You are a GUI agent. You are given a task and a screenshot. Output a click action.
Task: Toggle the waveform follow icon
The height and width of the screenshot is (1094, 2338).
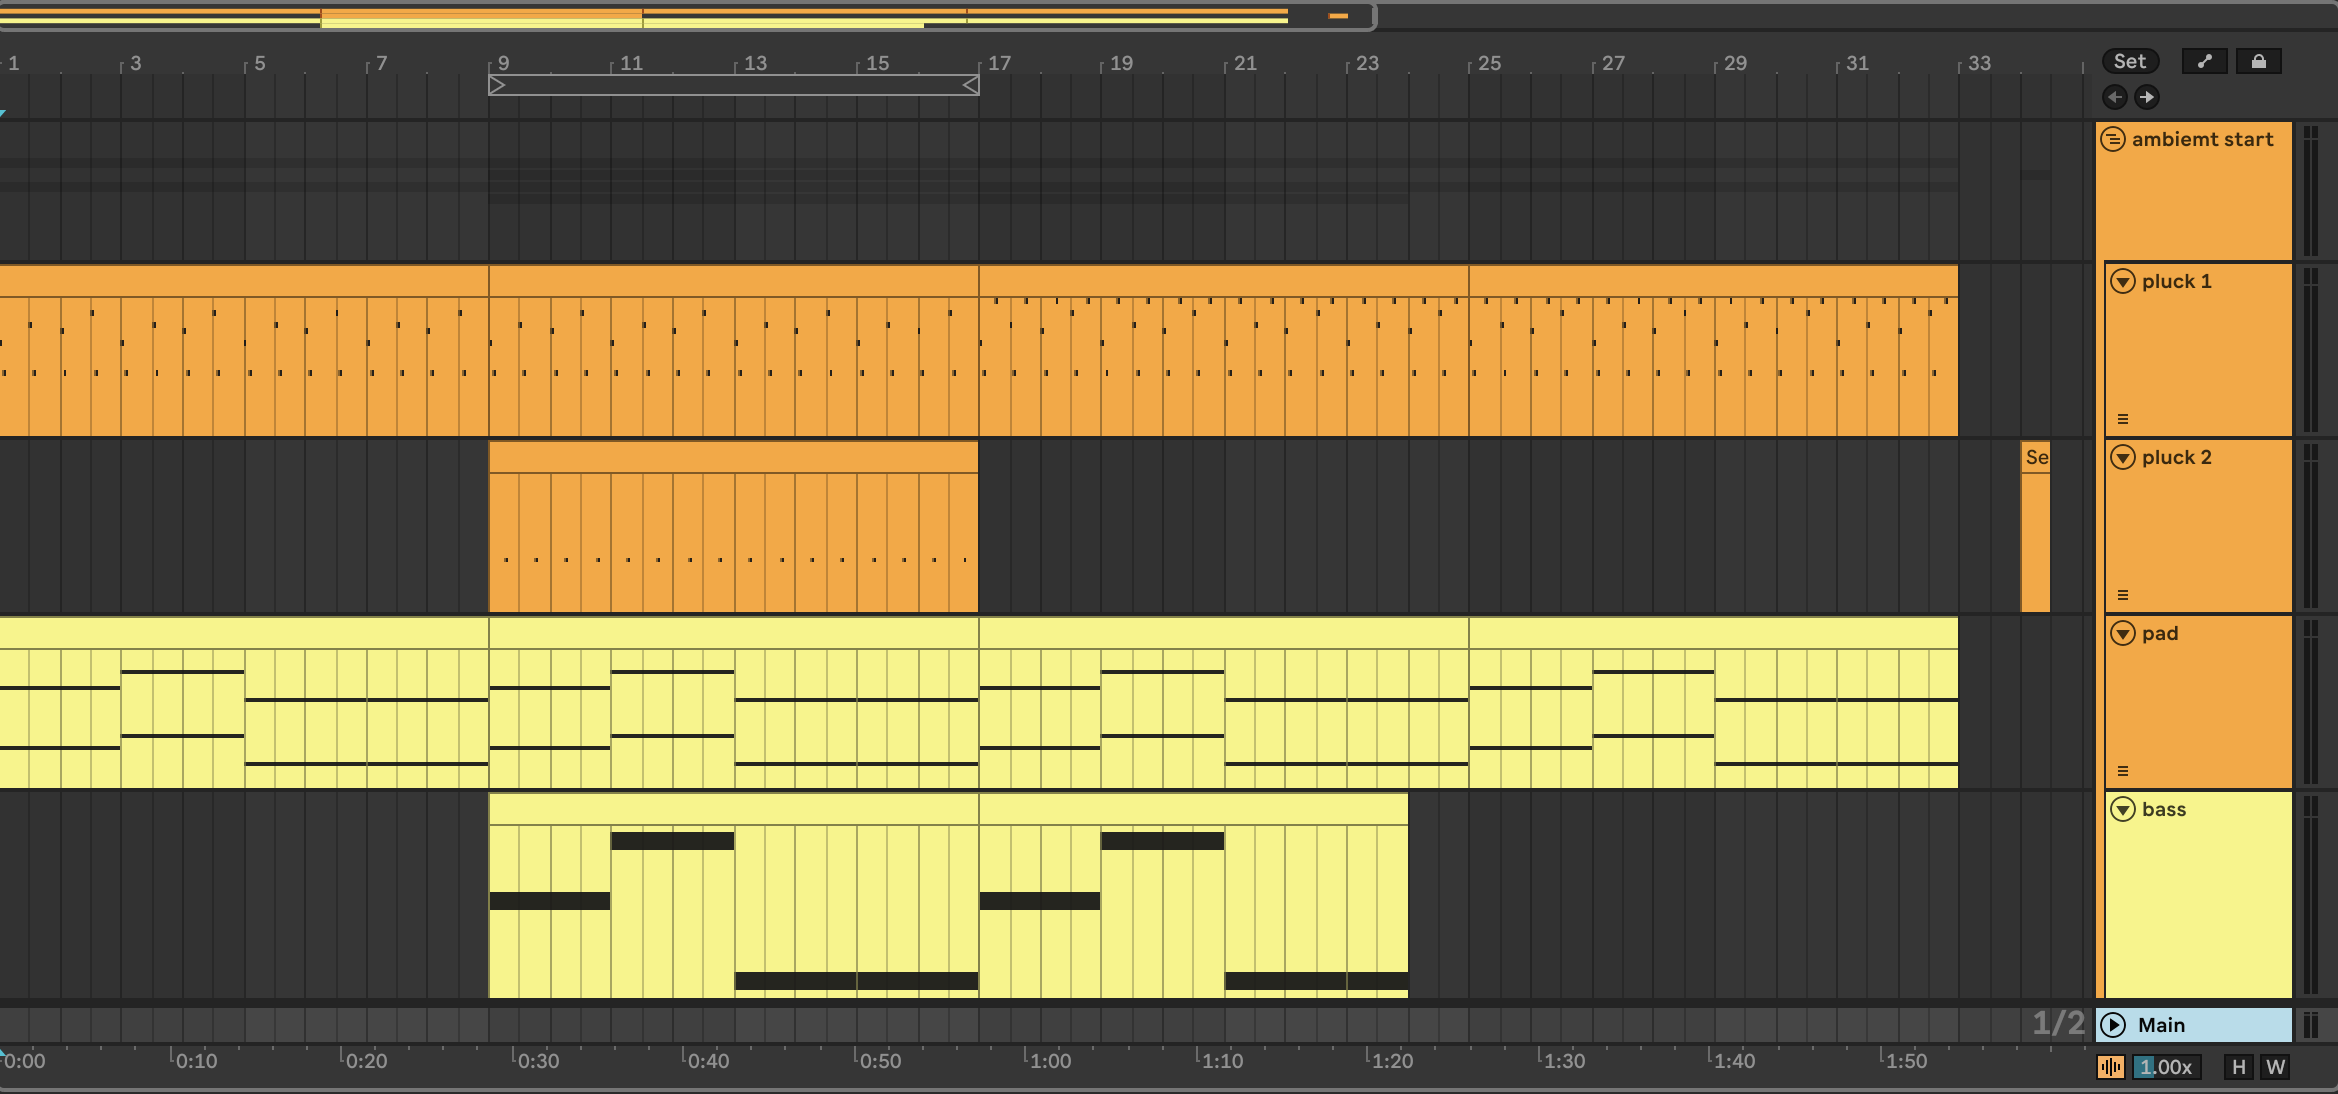coord(2111,1067)
